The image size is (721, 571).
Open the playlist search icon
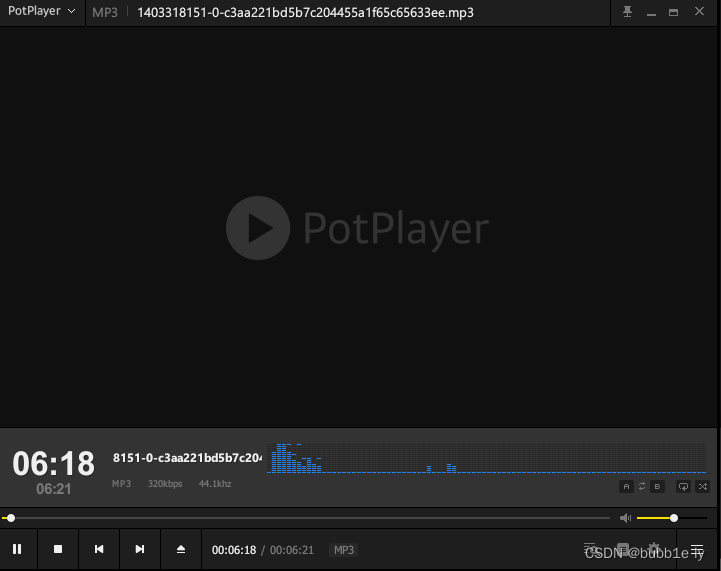[591, 548]
